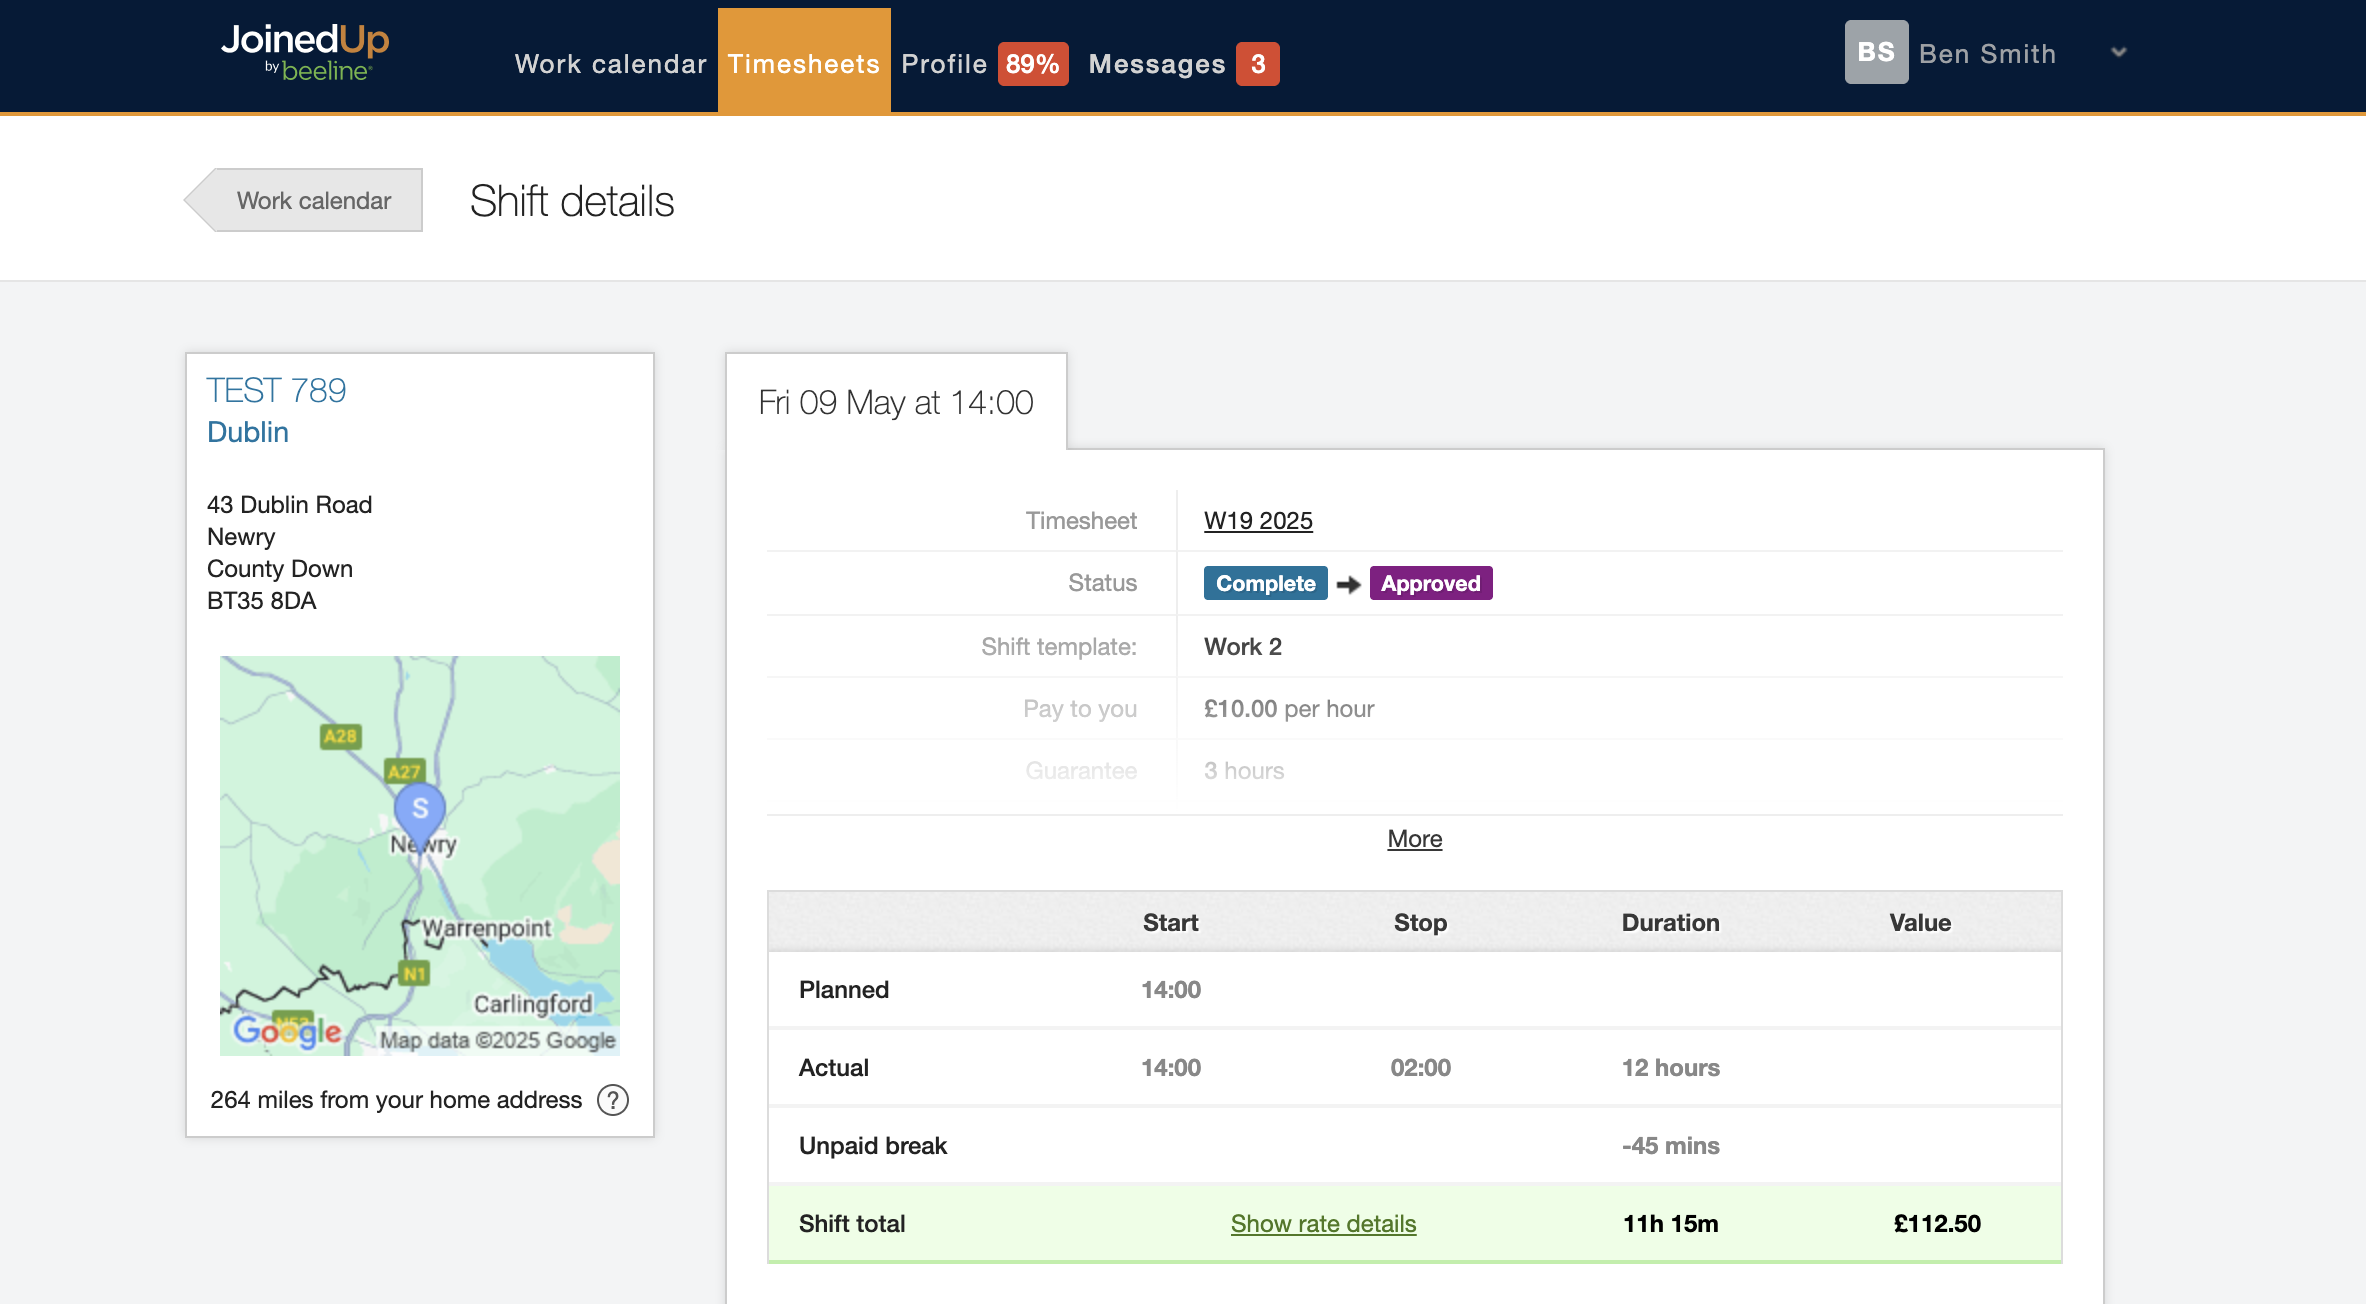Click the Dublin location link
This screenshot has width=2366, height=1304.
coord(248,432)
